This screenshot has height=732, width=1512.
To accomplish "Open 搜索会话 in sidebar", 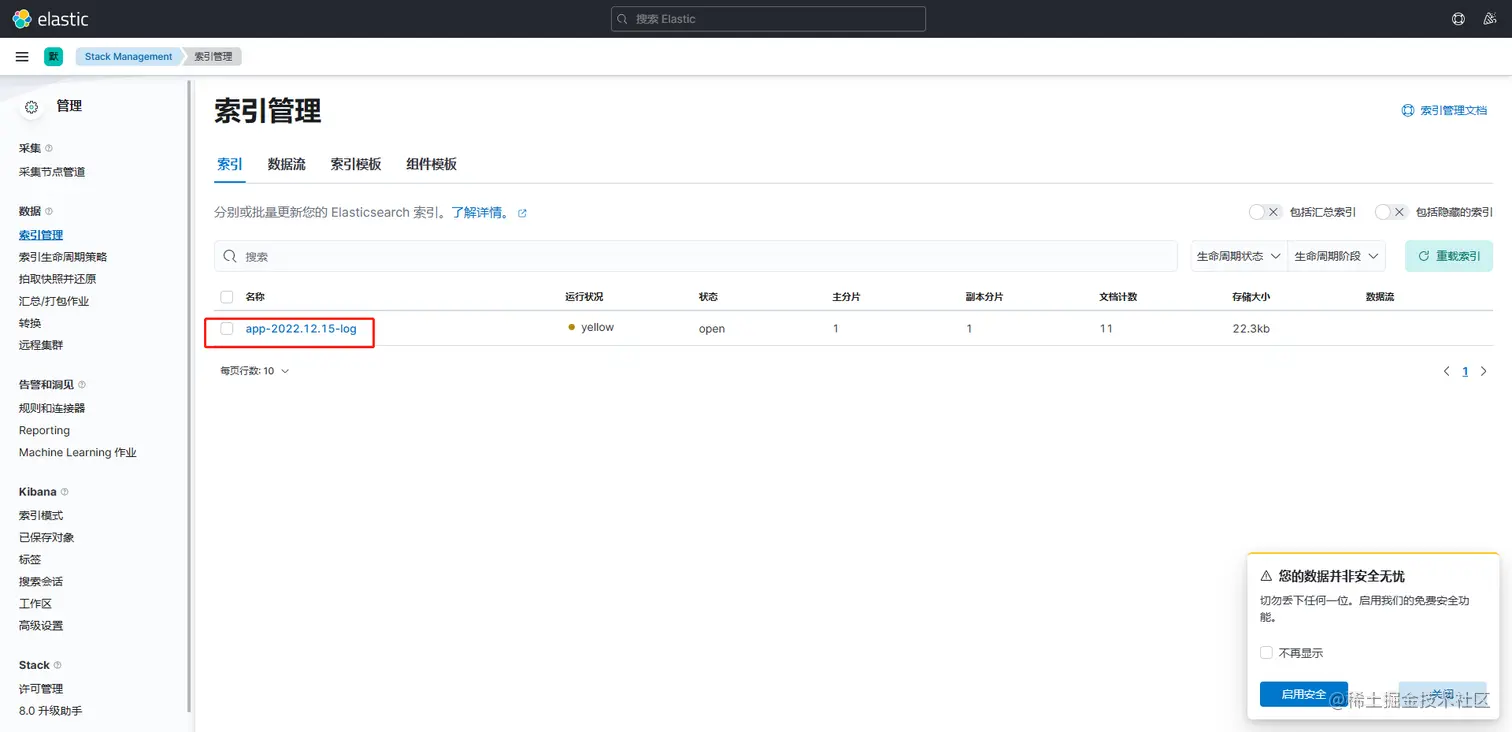I will coord(41,581).
